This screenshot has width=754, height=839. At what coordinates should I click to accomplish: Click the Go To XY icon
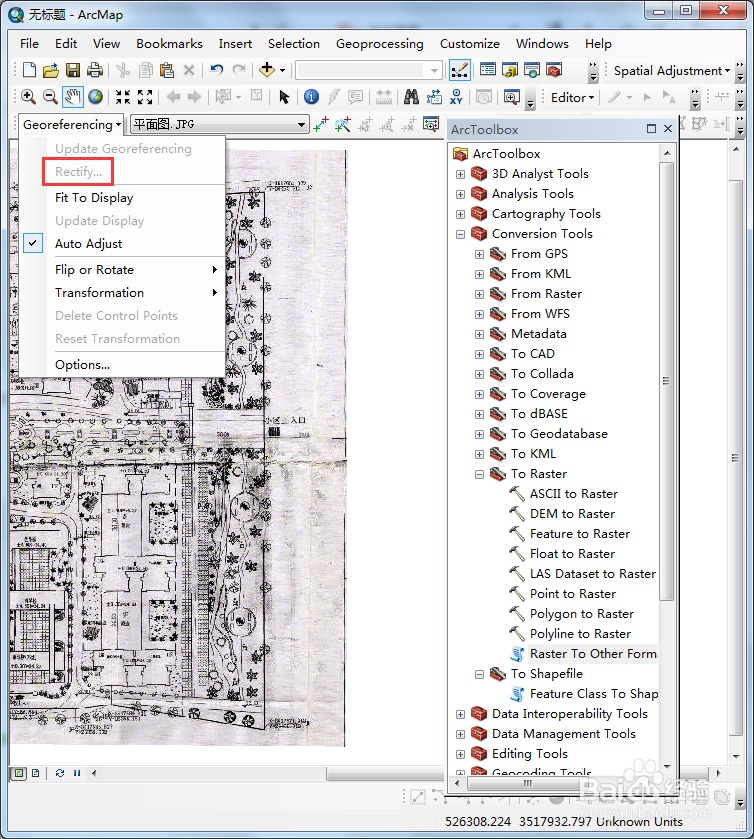(456, 97)
